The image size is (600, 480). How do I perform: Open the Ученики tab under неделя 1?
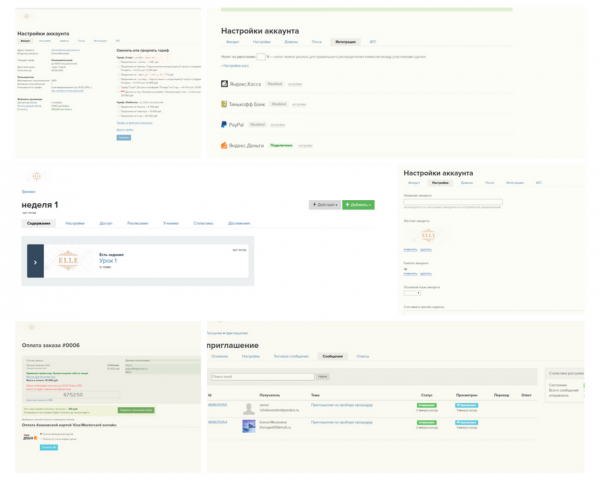(171, 223)
